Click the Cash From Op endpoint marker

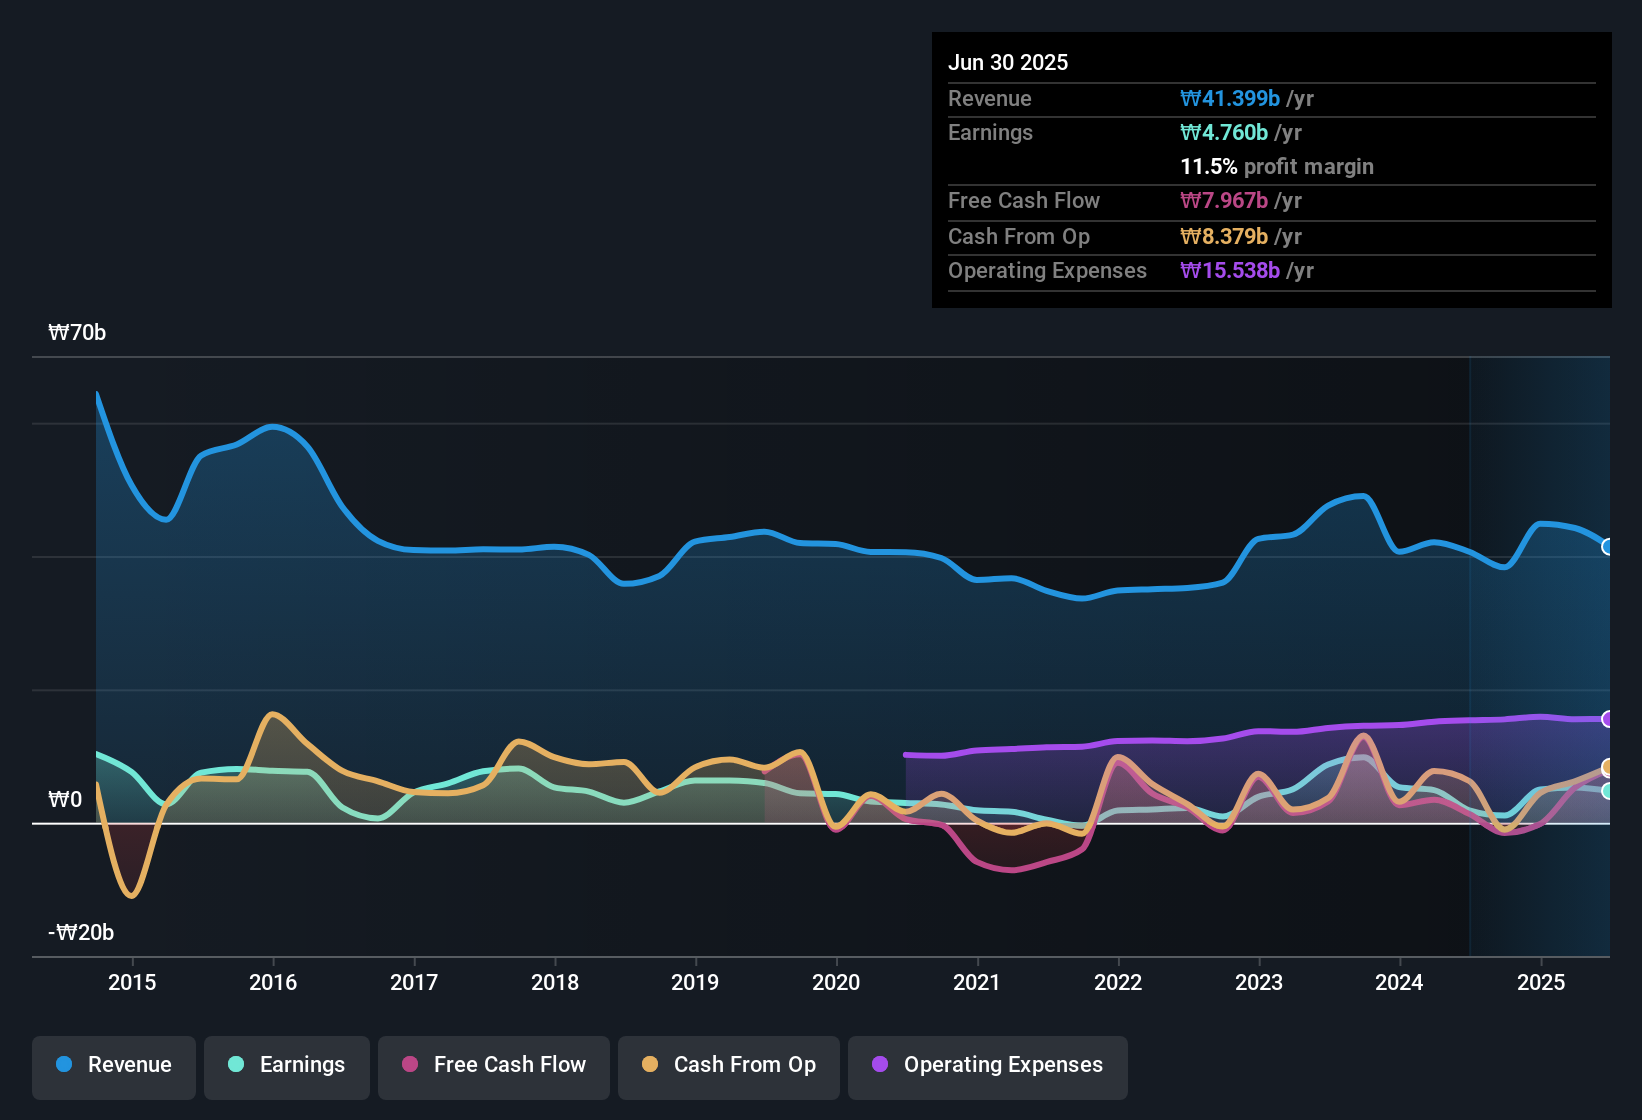(1608, 768)
